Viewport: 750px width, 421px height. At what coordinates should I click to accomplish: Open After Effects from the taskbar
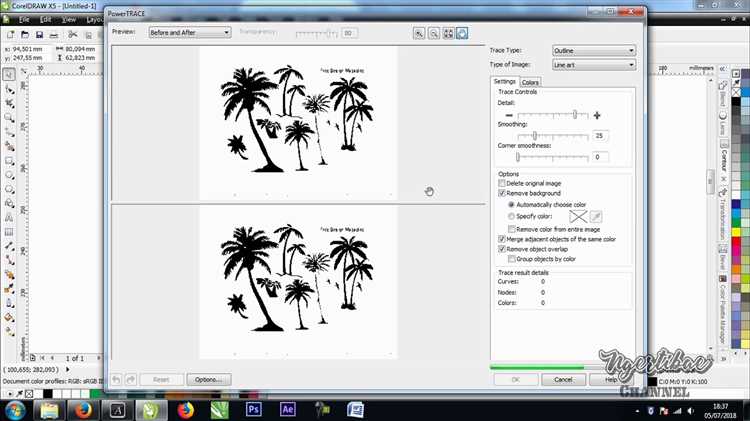pyautogui.click(x=287, y=410)
